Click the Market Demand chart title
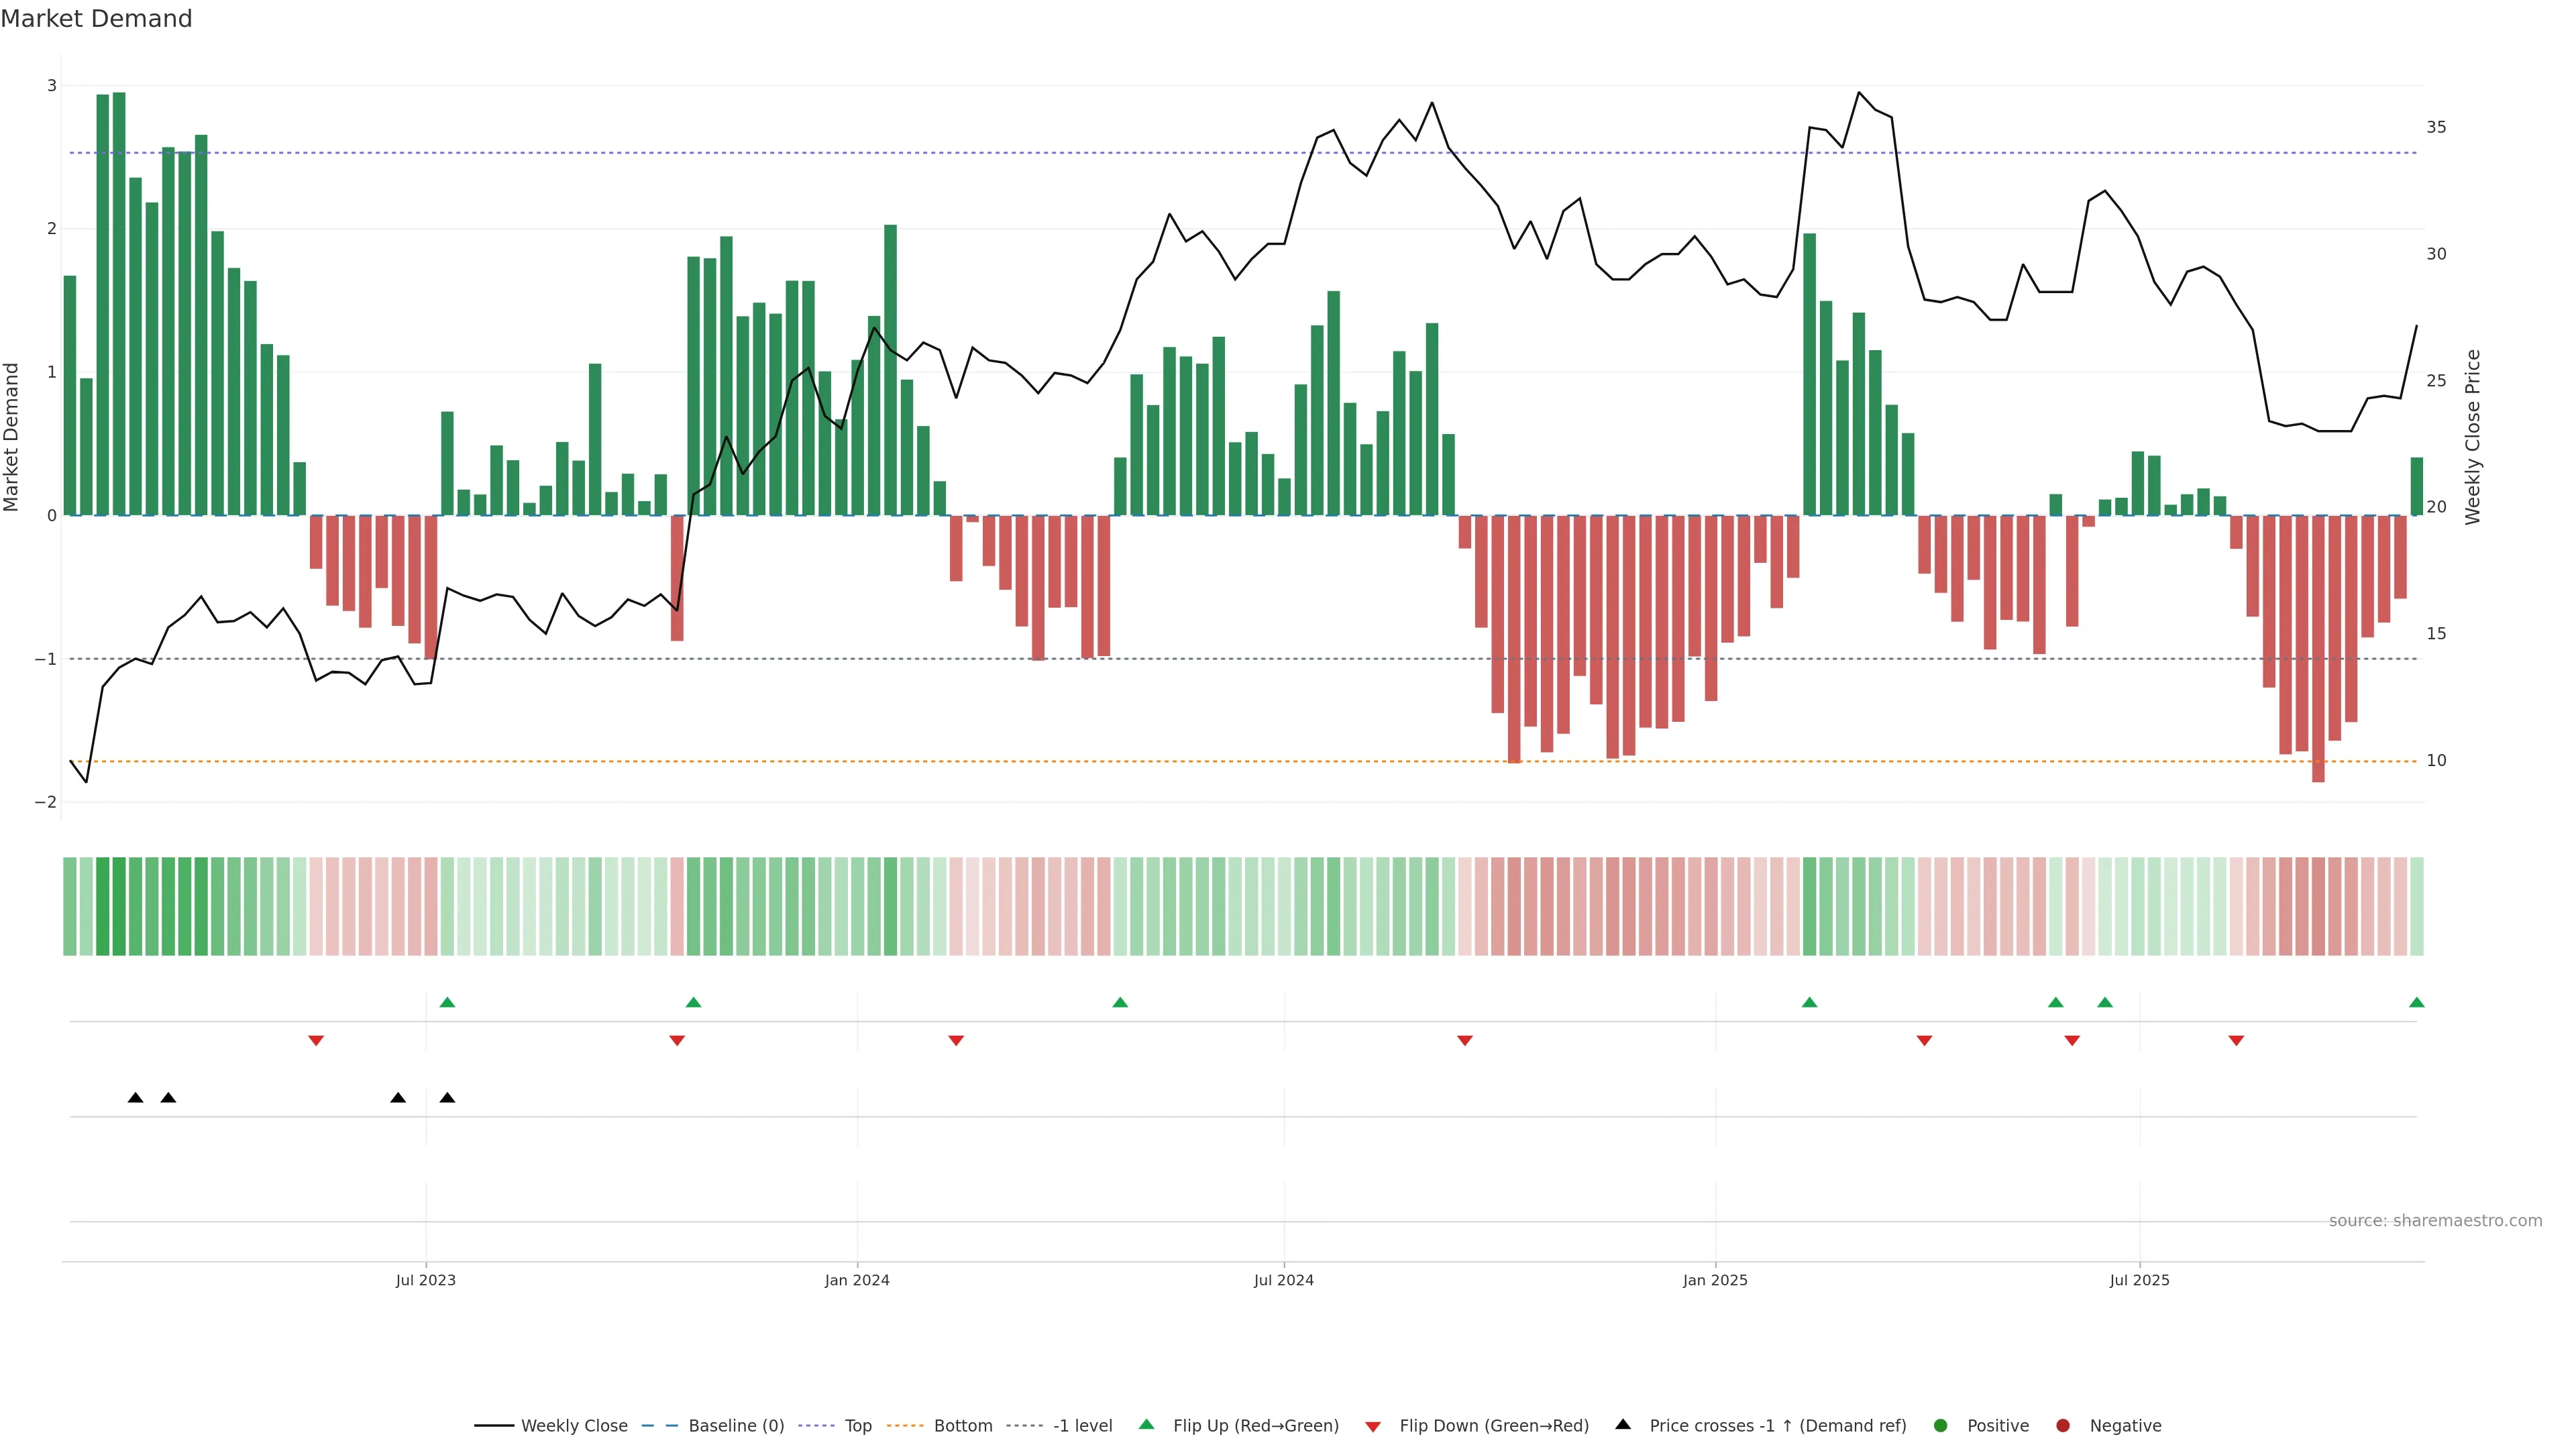2576x1449 pixels. (96, 19)
